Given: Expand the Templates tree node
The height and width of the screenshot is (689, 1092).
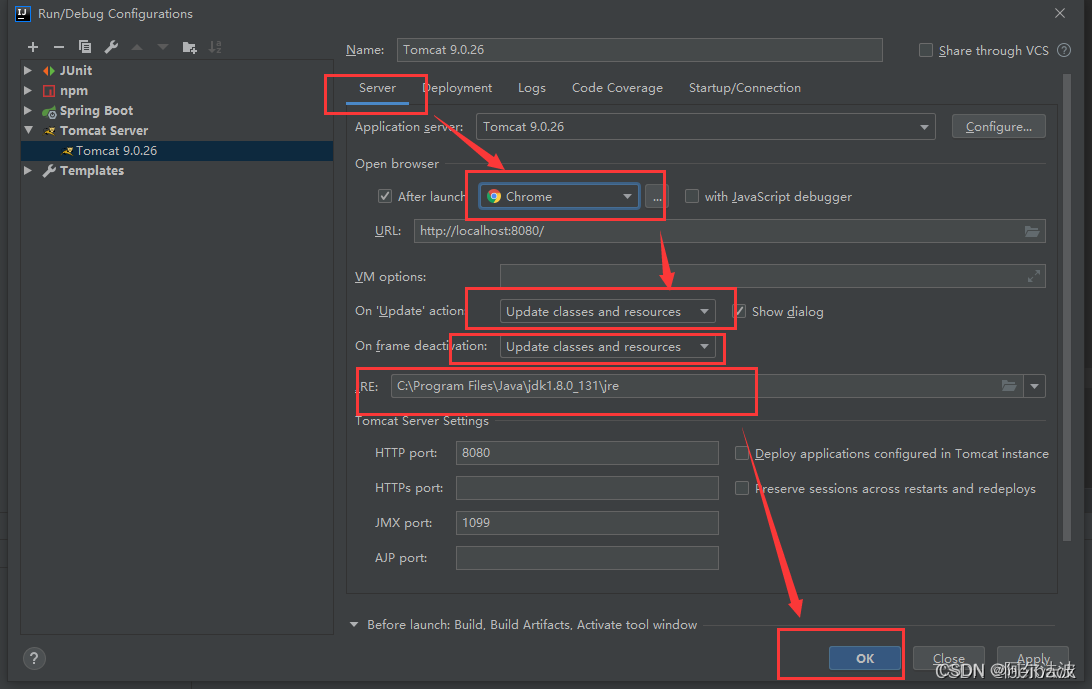Looking at the screenshot, I should (28, 171).
